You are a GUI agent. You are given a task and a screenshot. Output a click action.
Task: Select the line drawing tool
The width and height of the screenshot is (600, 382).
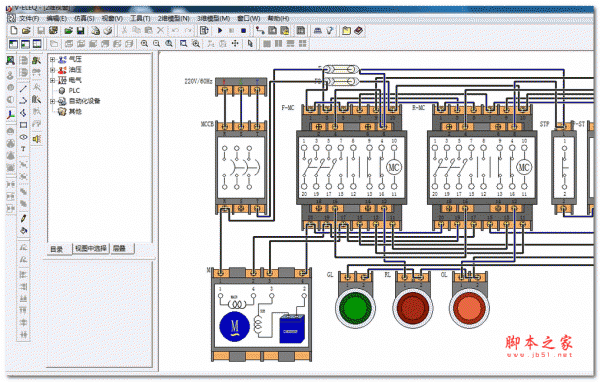pos(23,89)
